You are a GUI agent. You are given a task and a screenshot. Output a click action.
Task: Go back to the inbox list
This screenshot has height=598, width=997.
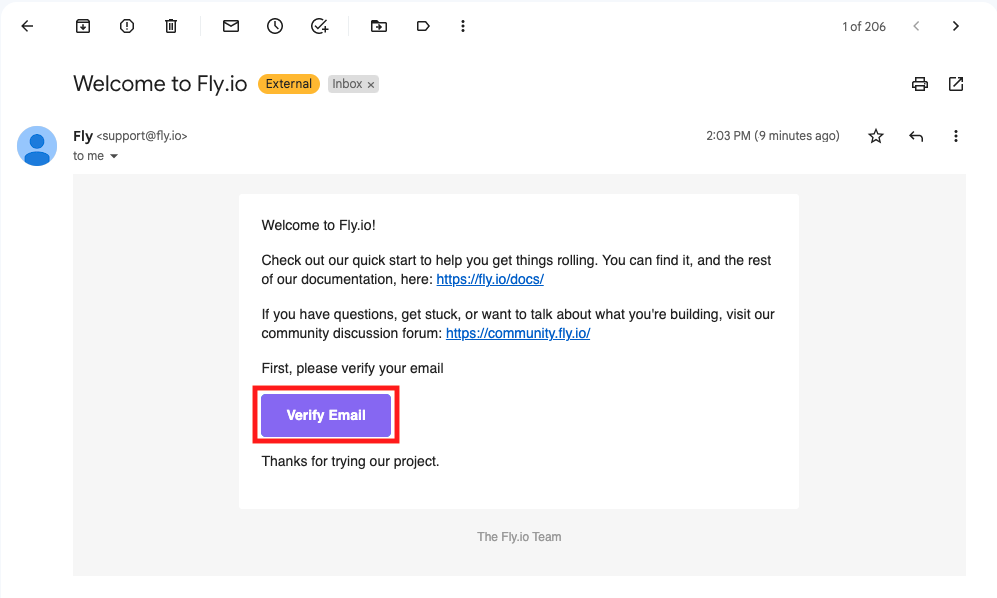[x=27, y=27]
